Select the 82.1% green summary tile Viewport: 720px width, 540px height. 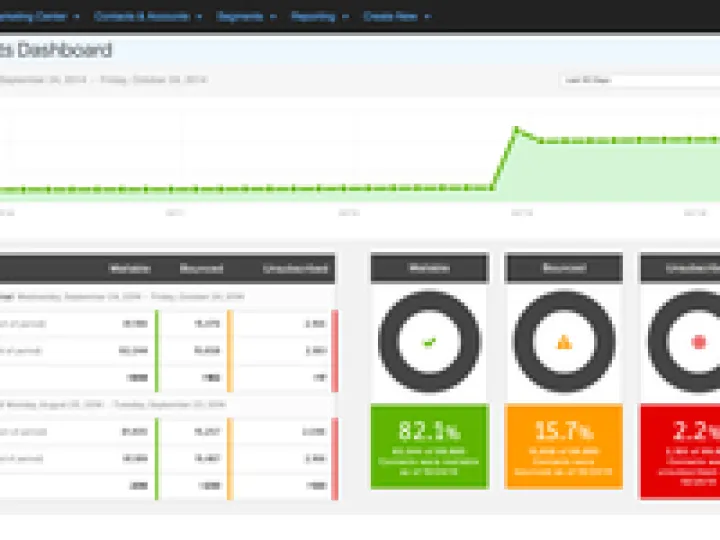(x=430, y=446)
